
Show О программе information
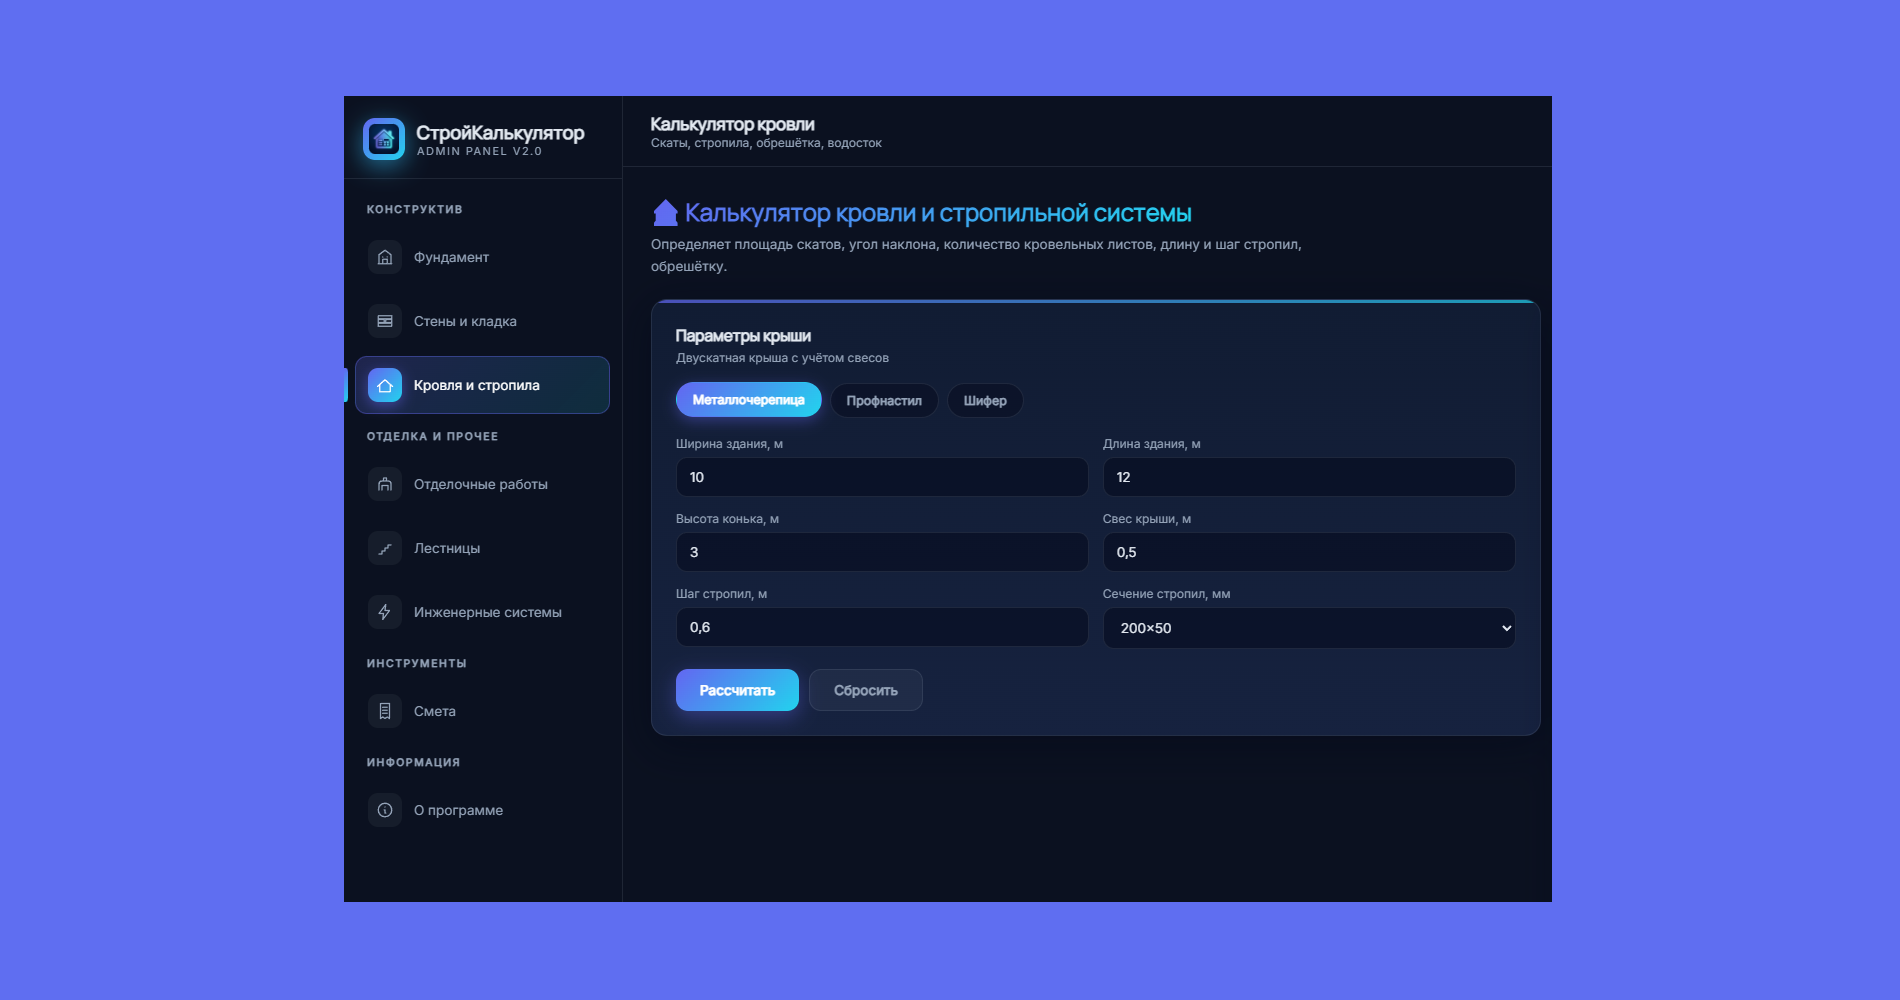tap(482, 810)
